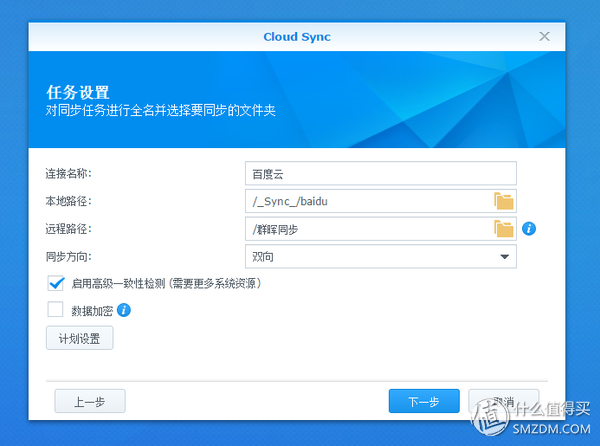Image resolution: width=600 pixels, height=446 pixels.
Task: Click 连接名称 label
Action: [x=68, y=174]
